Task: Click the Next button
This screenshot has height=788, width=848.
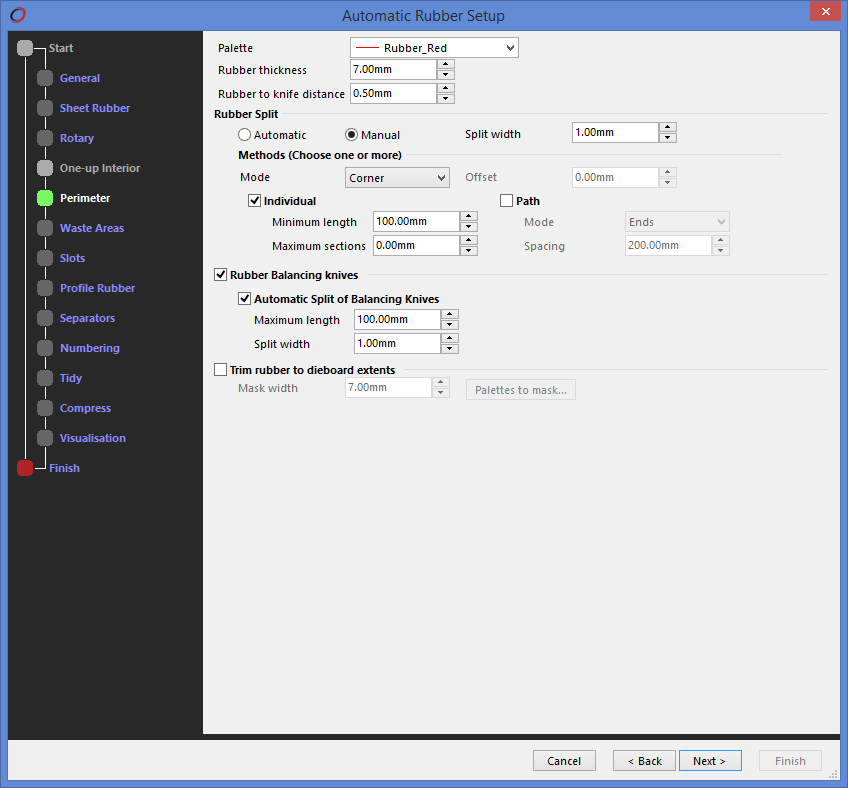Action: [710, 761]
